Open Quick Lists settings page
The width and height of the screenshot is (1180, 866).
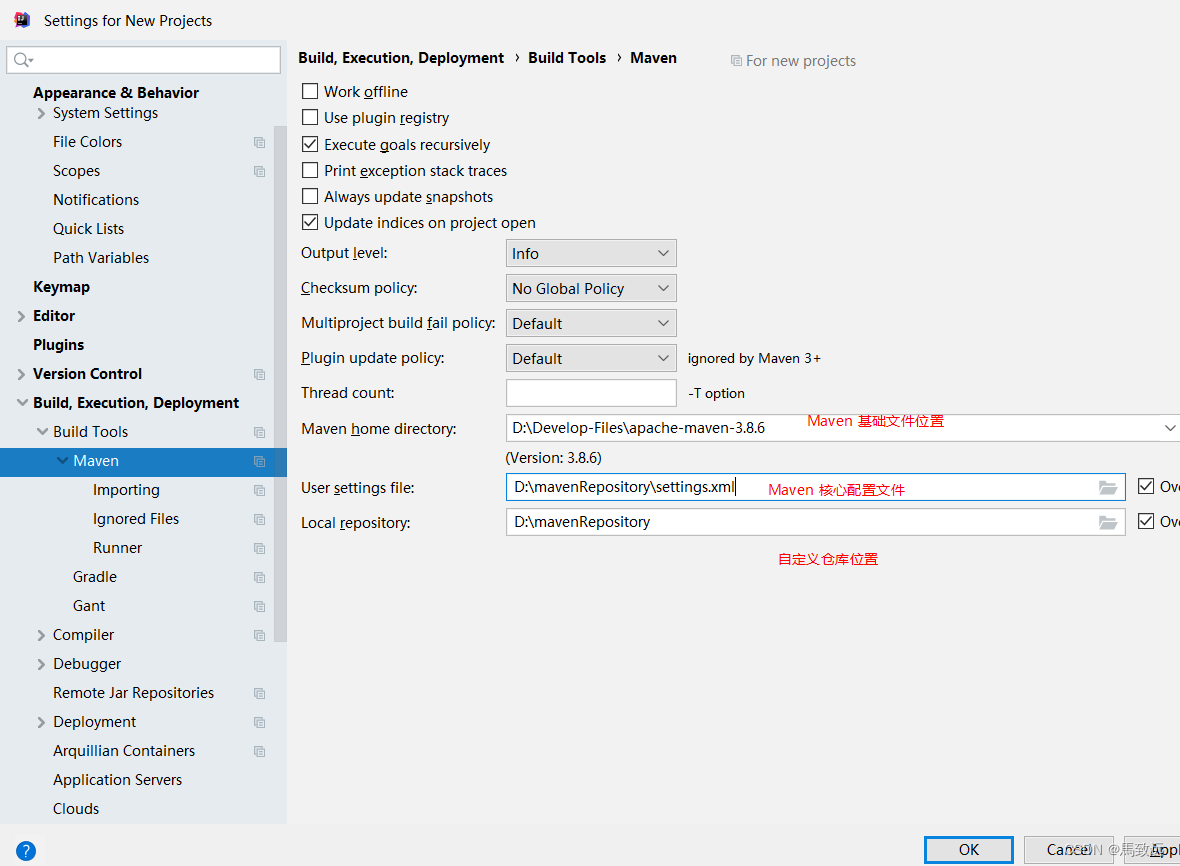coord(88,229)
